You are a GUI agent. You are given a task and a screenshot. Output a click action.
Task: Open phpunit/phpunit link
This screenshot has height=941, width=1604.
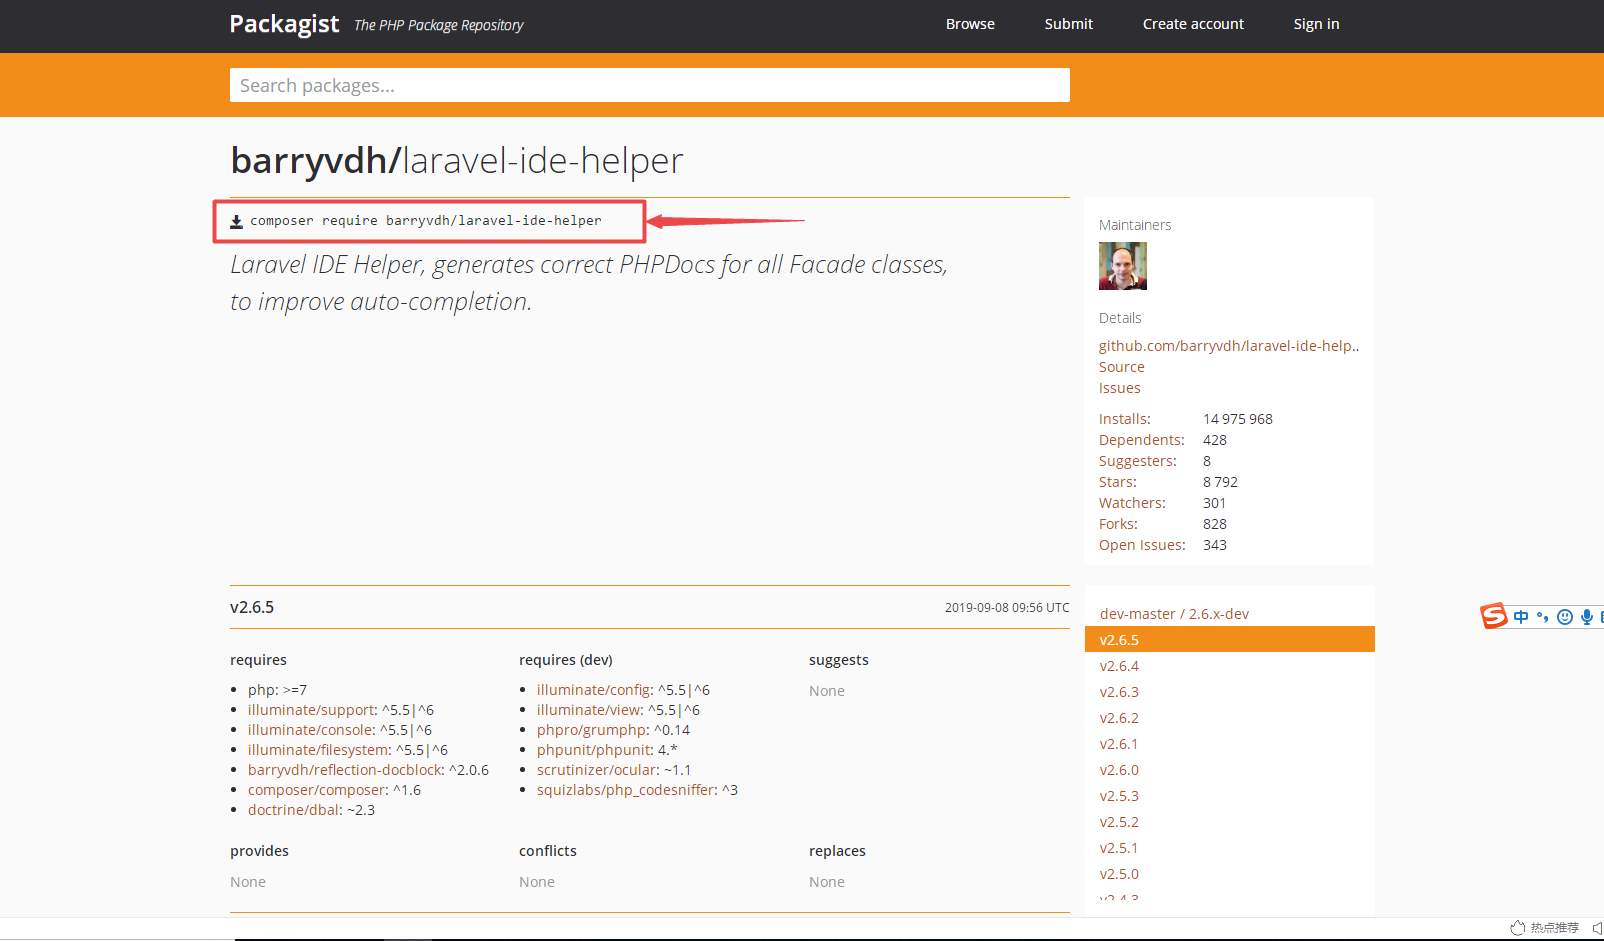point(595,750)
